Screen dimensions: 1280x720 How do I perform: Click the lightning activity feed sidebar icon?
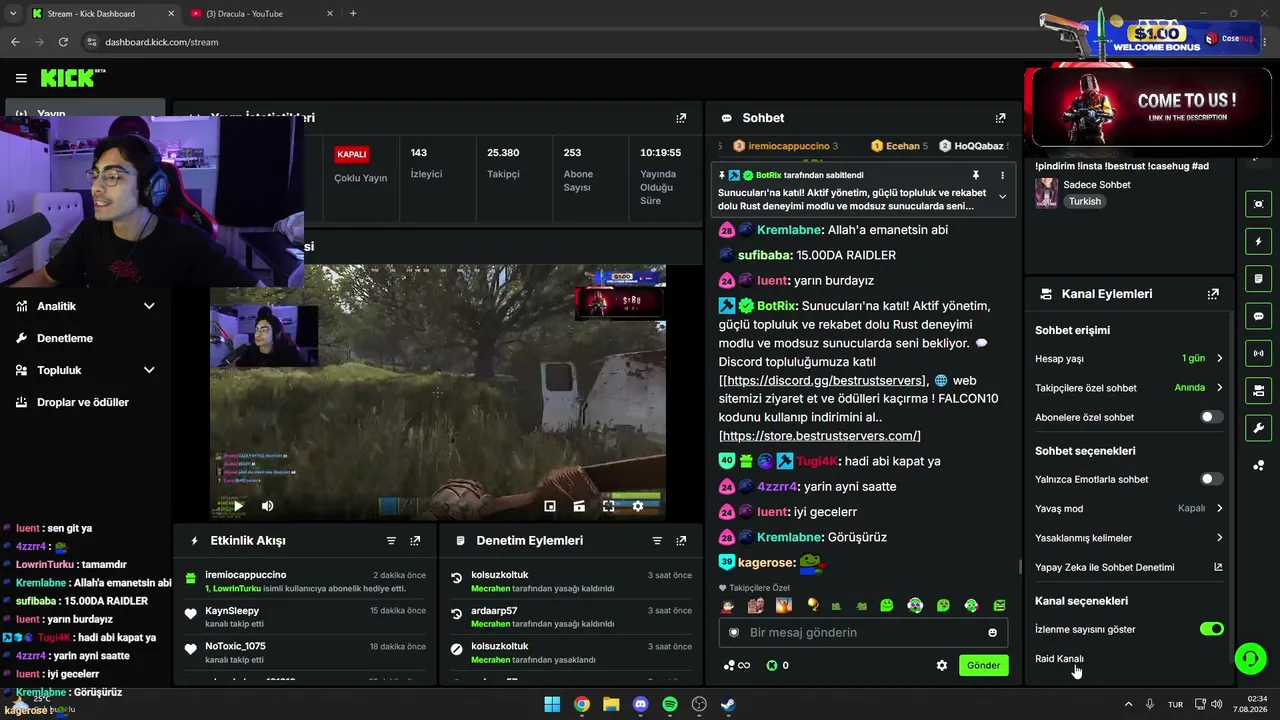coord(1258,241)
